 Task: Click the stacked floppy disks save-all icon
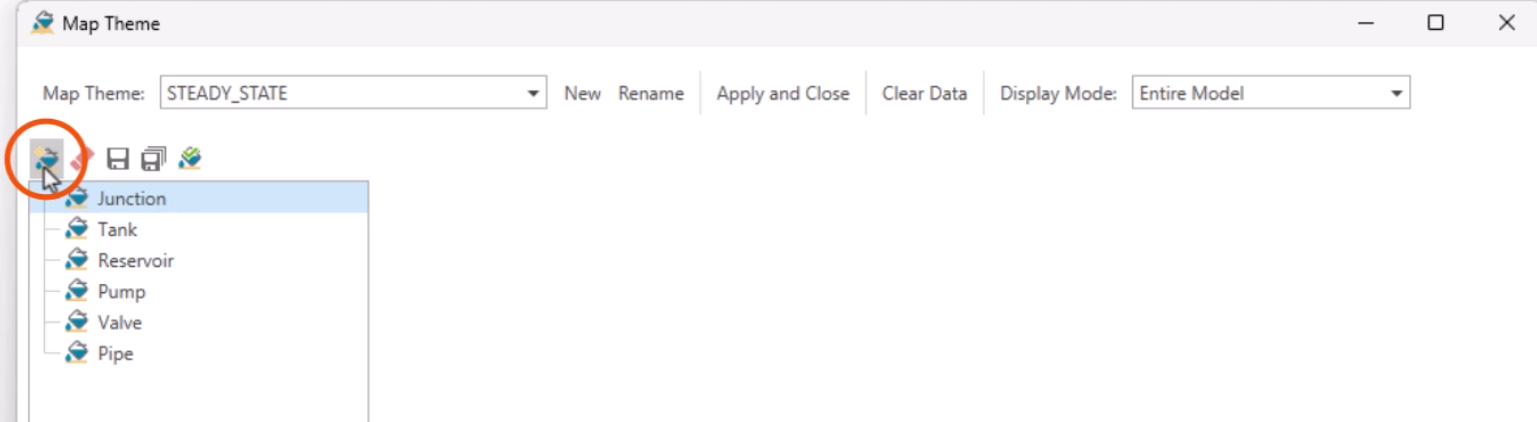[x=153, y=159]
